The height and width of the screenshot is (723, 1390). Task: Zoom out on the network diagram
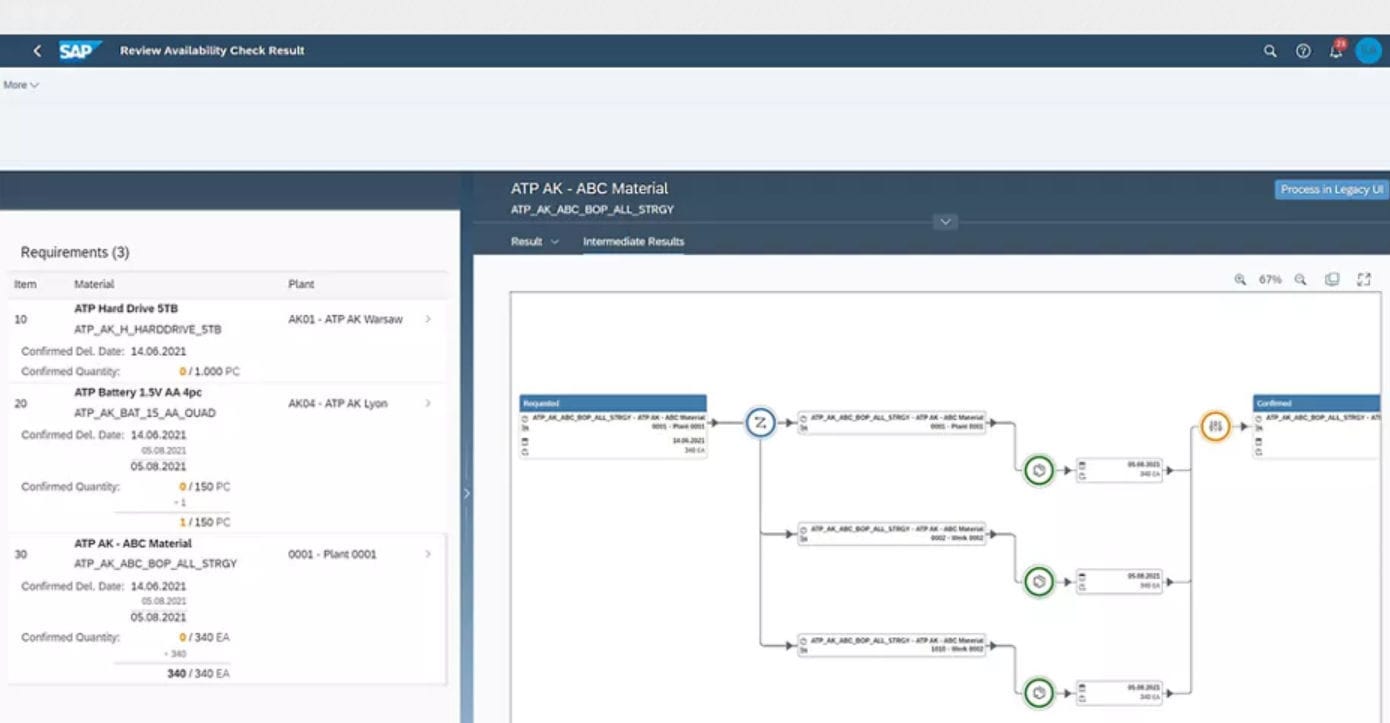tap(1300, 280)
